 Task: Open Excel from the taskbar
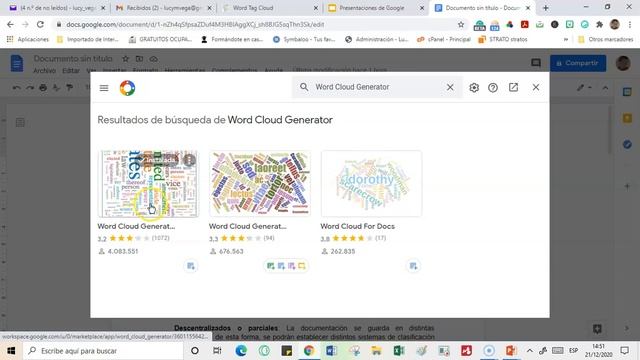click(399, 351)
